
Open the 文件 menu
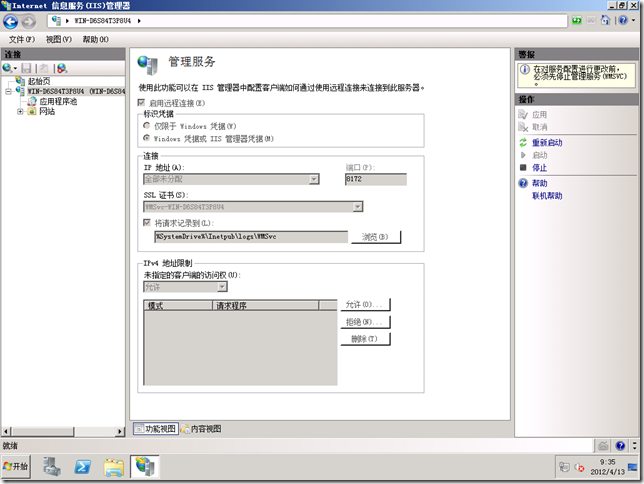coord(22,39)
